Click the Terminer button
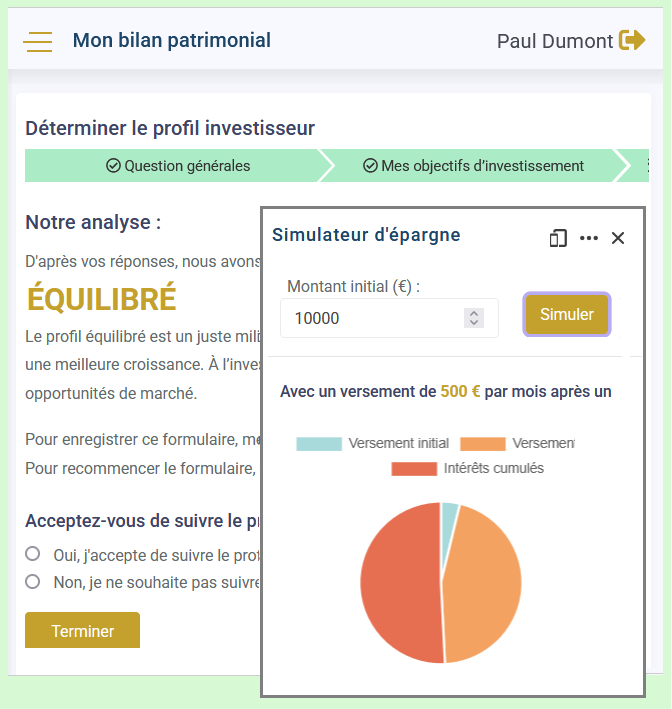This screenshot has width=672, height=709. 82,631
